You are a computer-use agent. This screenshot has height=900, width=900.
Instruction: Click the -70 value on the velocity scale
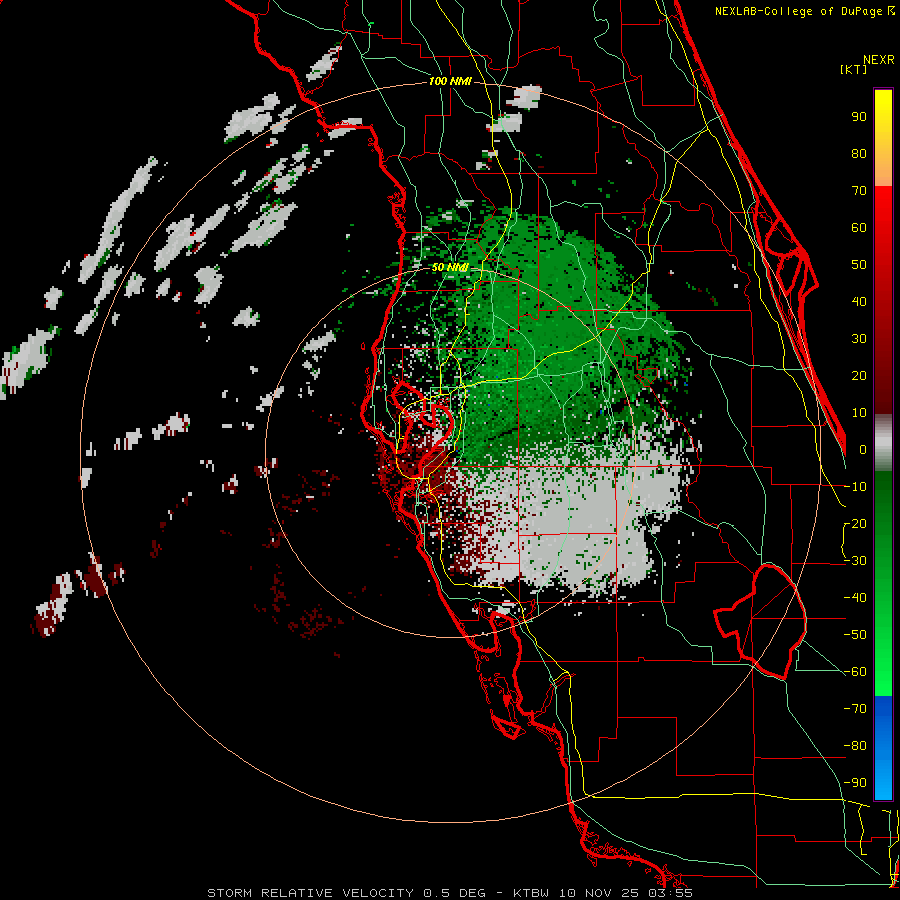click(x=855, y=709)
